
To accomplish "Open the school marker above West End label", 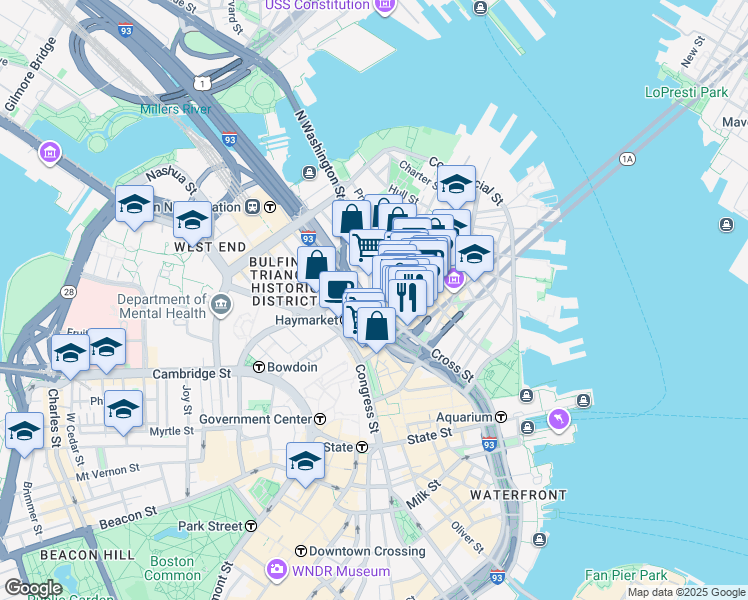I will point(192,220).
